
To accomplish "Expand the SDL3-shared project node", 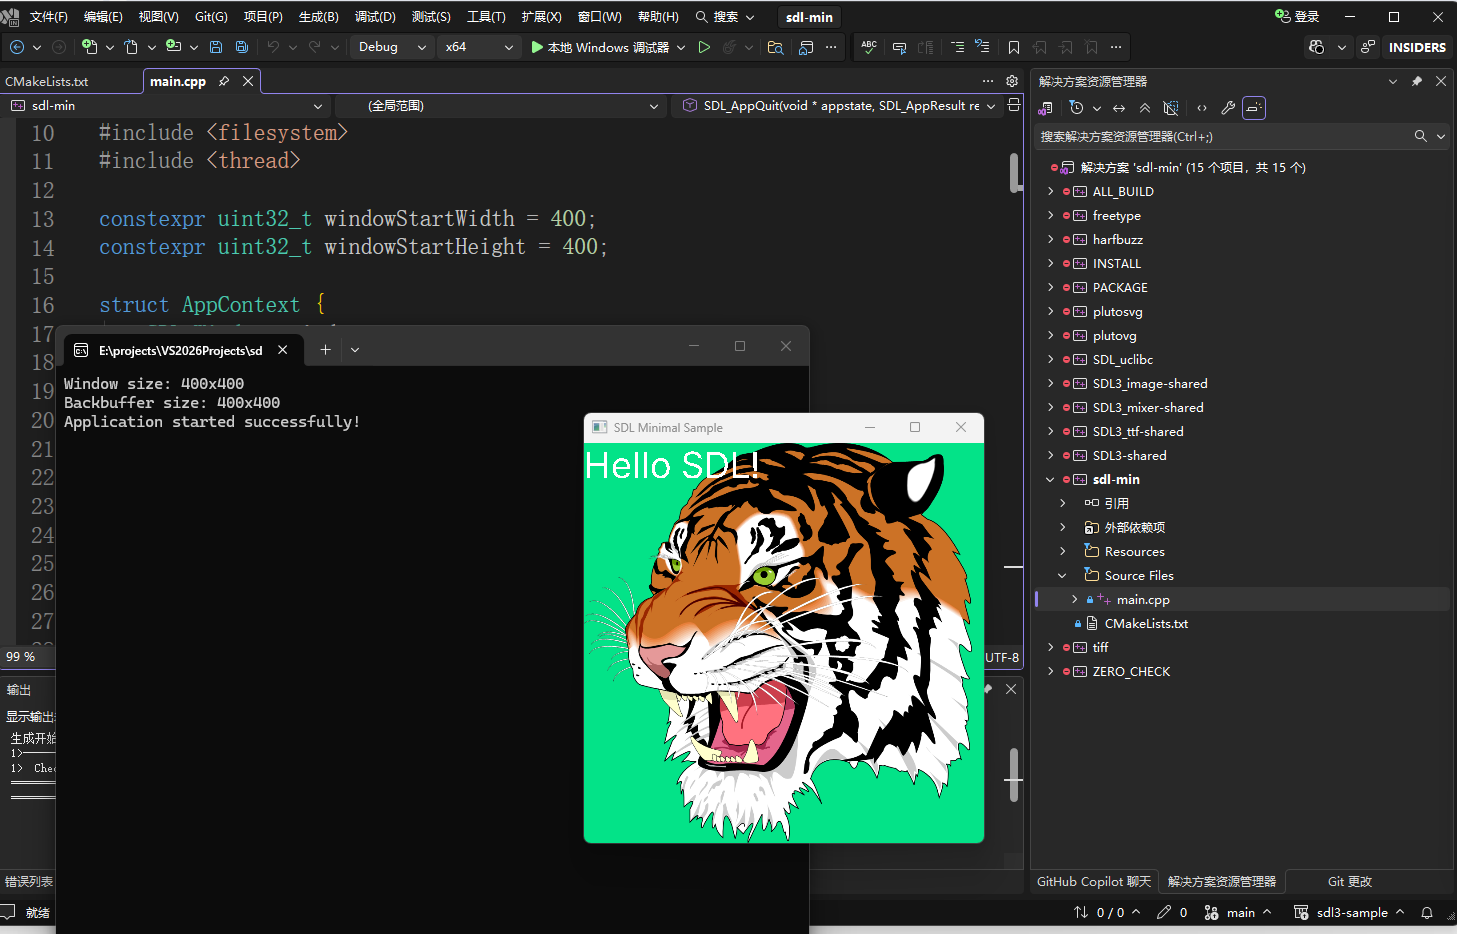I will pyautogui.click(x=1050, y=455).
